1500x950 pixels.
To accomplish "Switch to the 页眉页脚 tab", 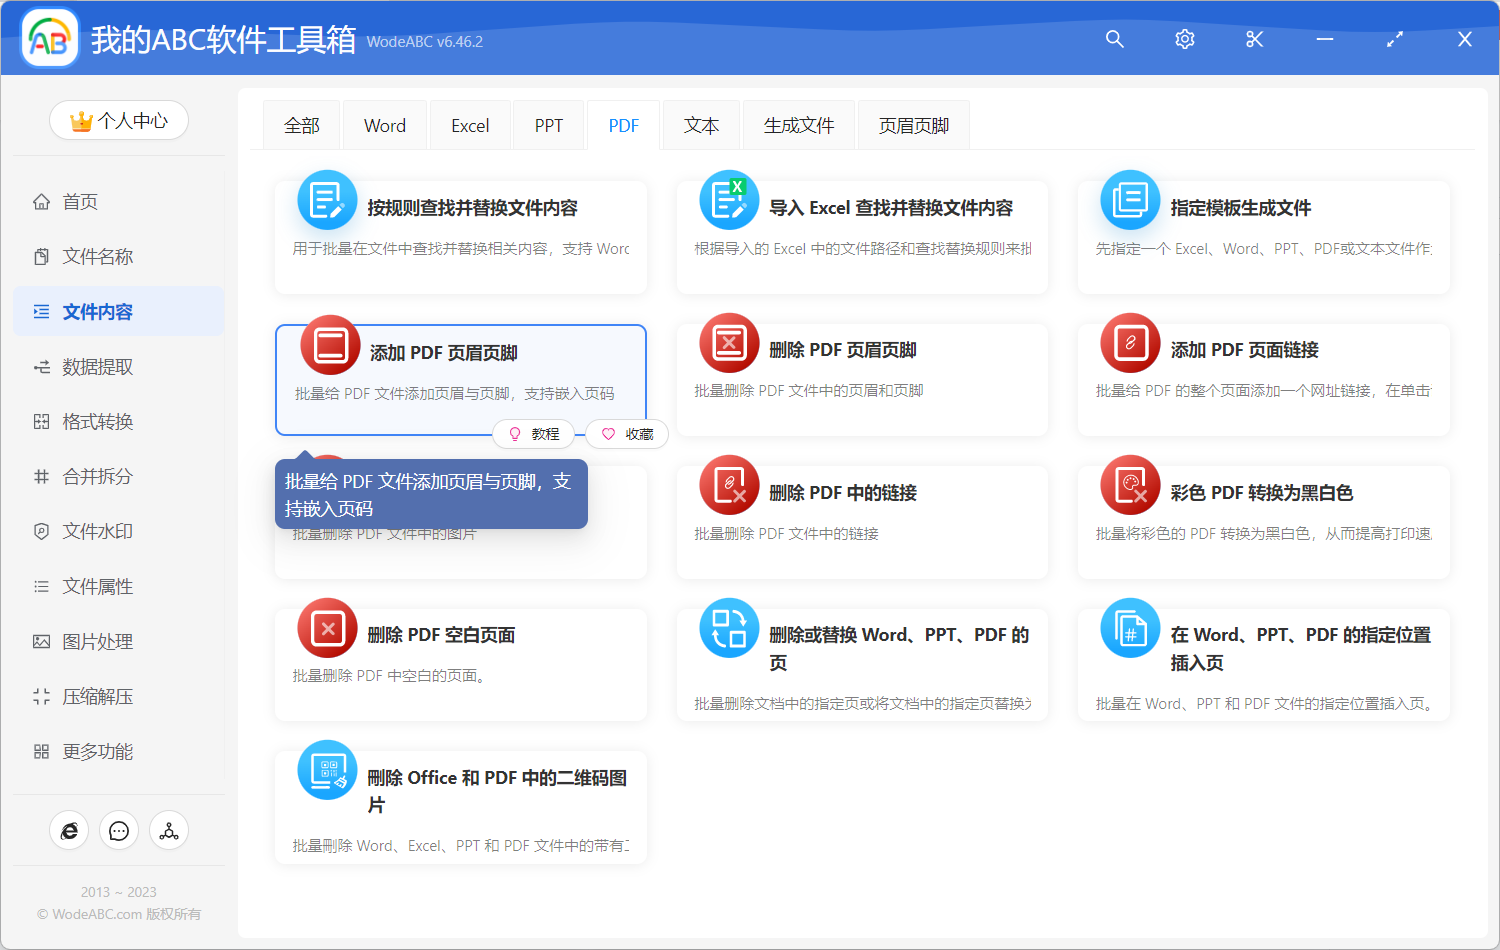I will (912, 124).
